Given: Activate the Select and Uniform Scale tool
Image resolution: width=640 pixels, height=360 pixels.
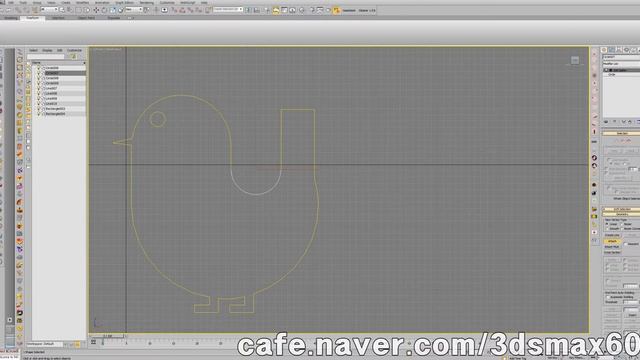Looking at the screenshot, I should tap(113, 10).
